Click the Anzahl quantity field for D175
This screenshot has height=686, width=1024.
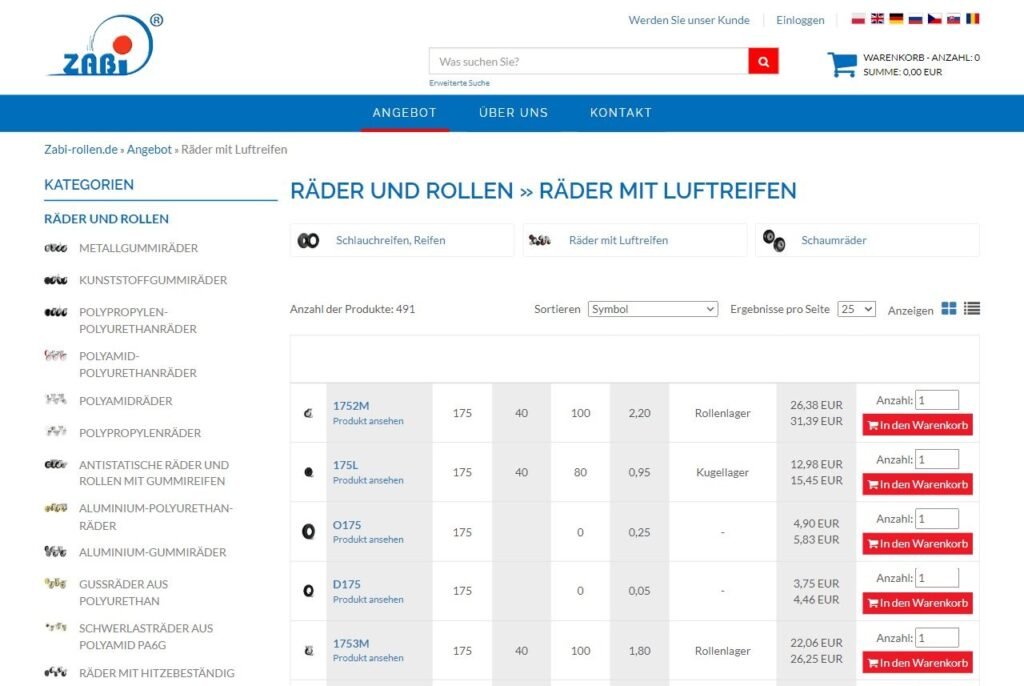[x=936, y=578]
